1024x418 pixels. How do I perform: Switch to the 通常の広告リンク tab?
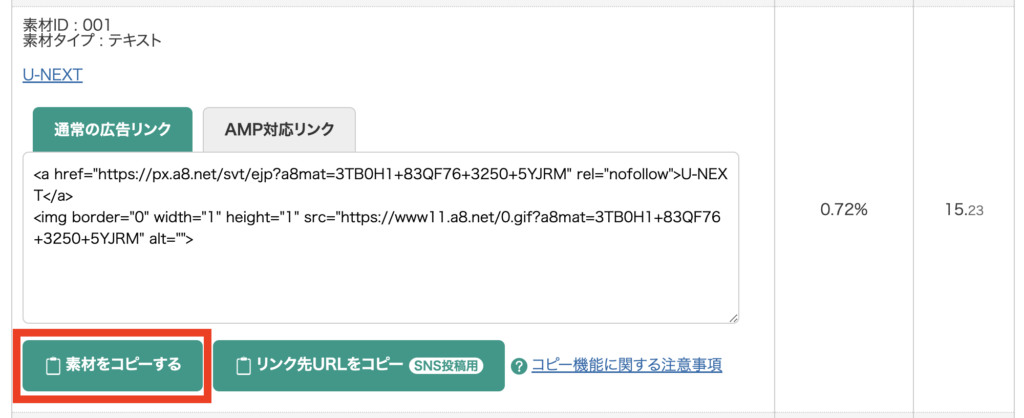(x=112, y=129)
